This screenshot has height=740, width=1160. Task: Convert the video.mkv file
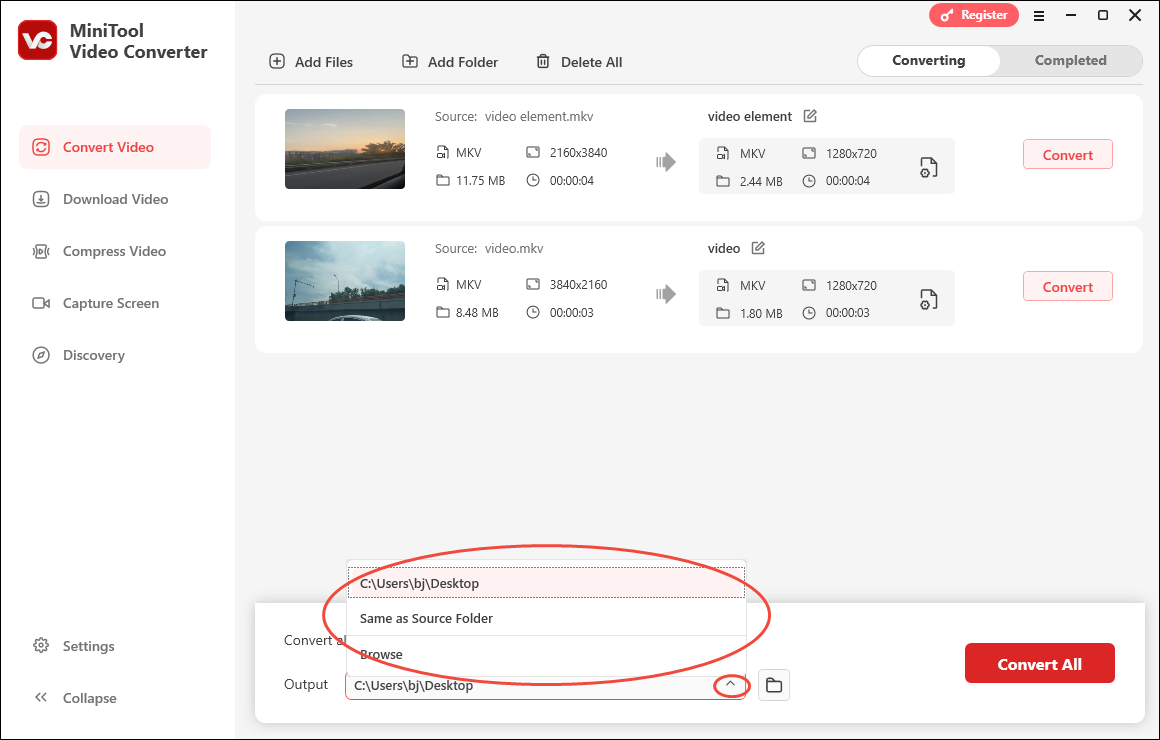click(x=1068, y=286)
